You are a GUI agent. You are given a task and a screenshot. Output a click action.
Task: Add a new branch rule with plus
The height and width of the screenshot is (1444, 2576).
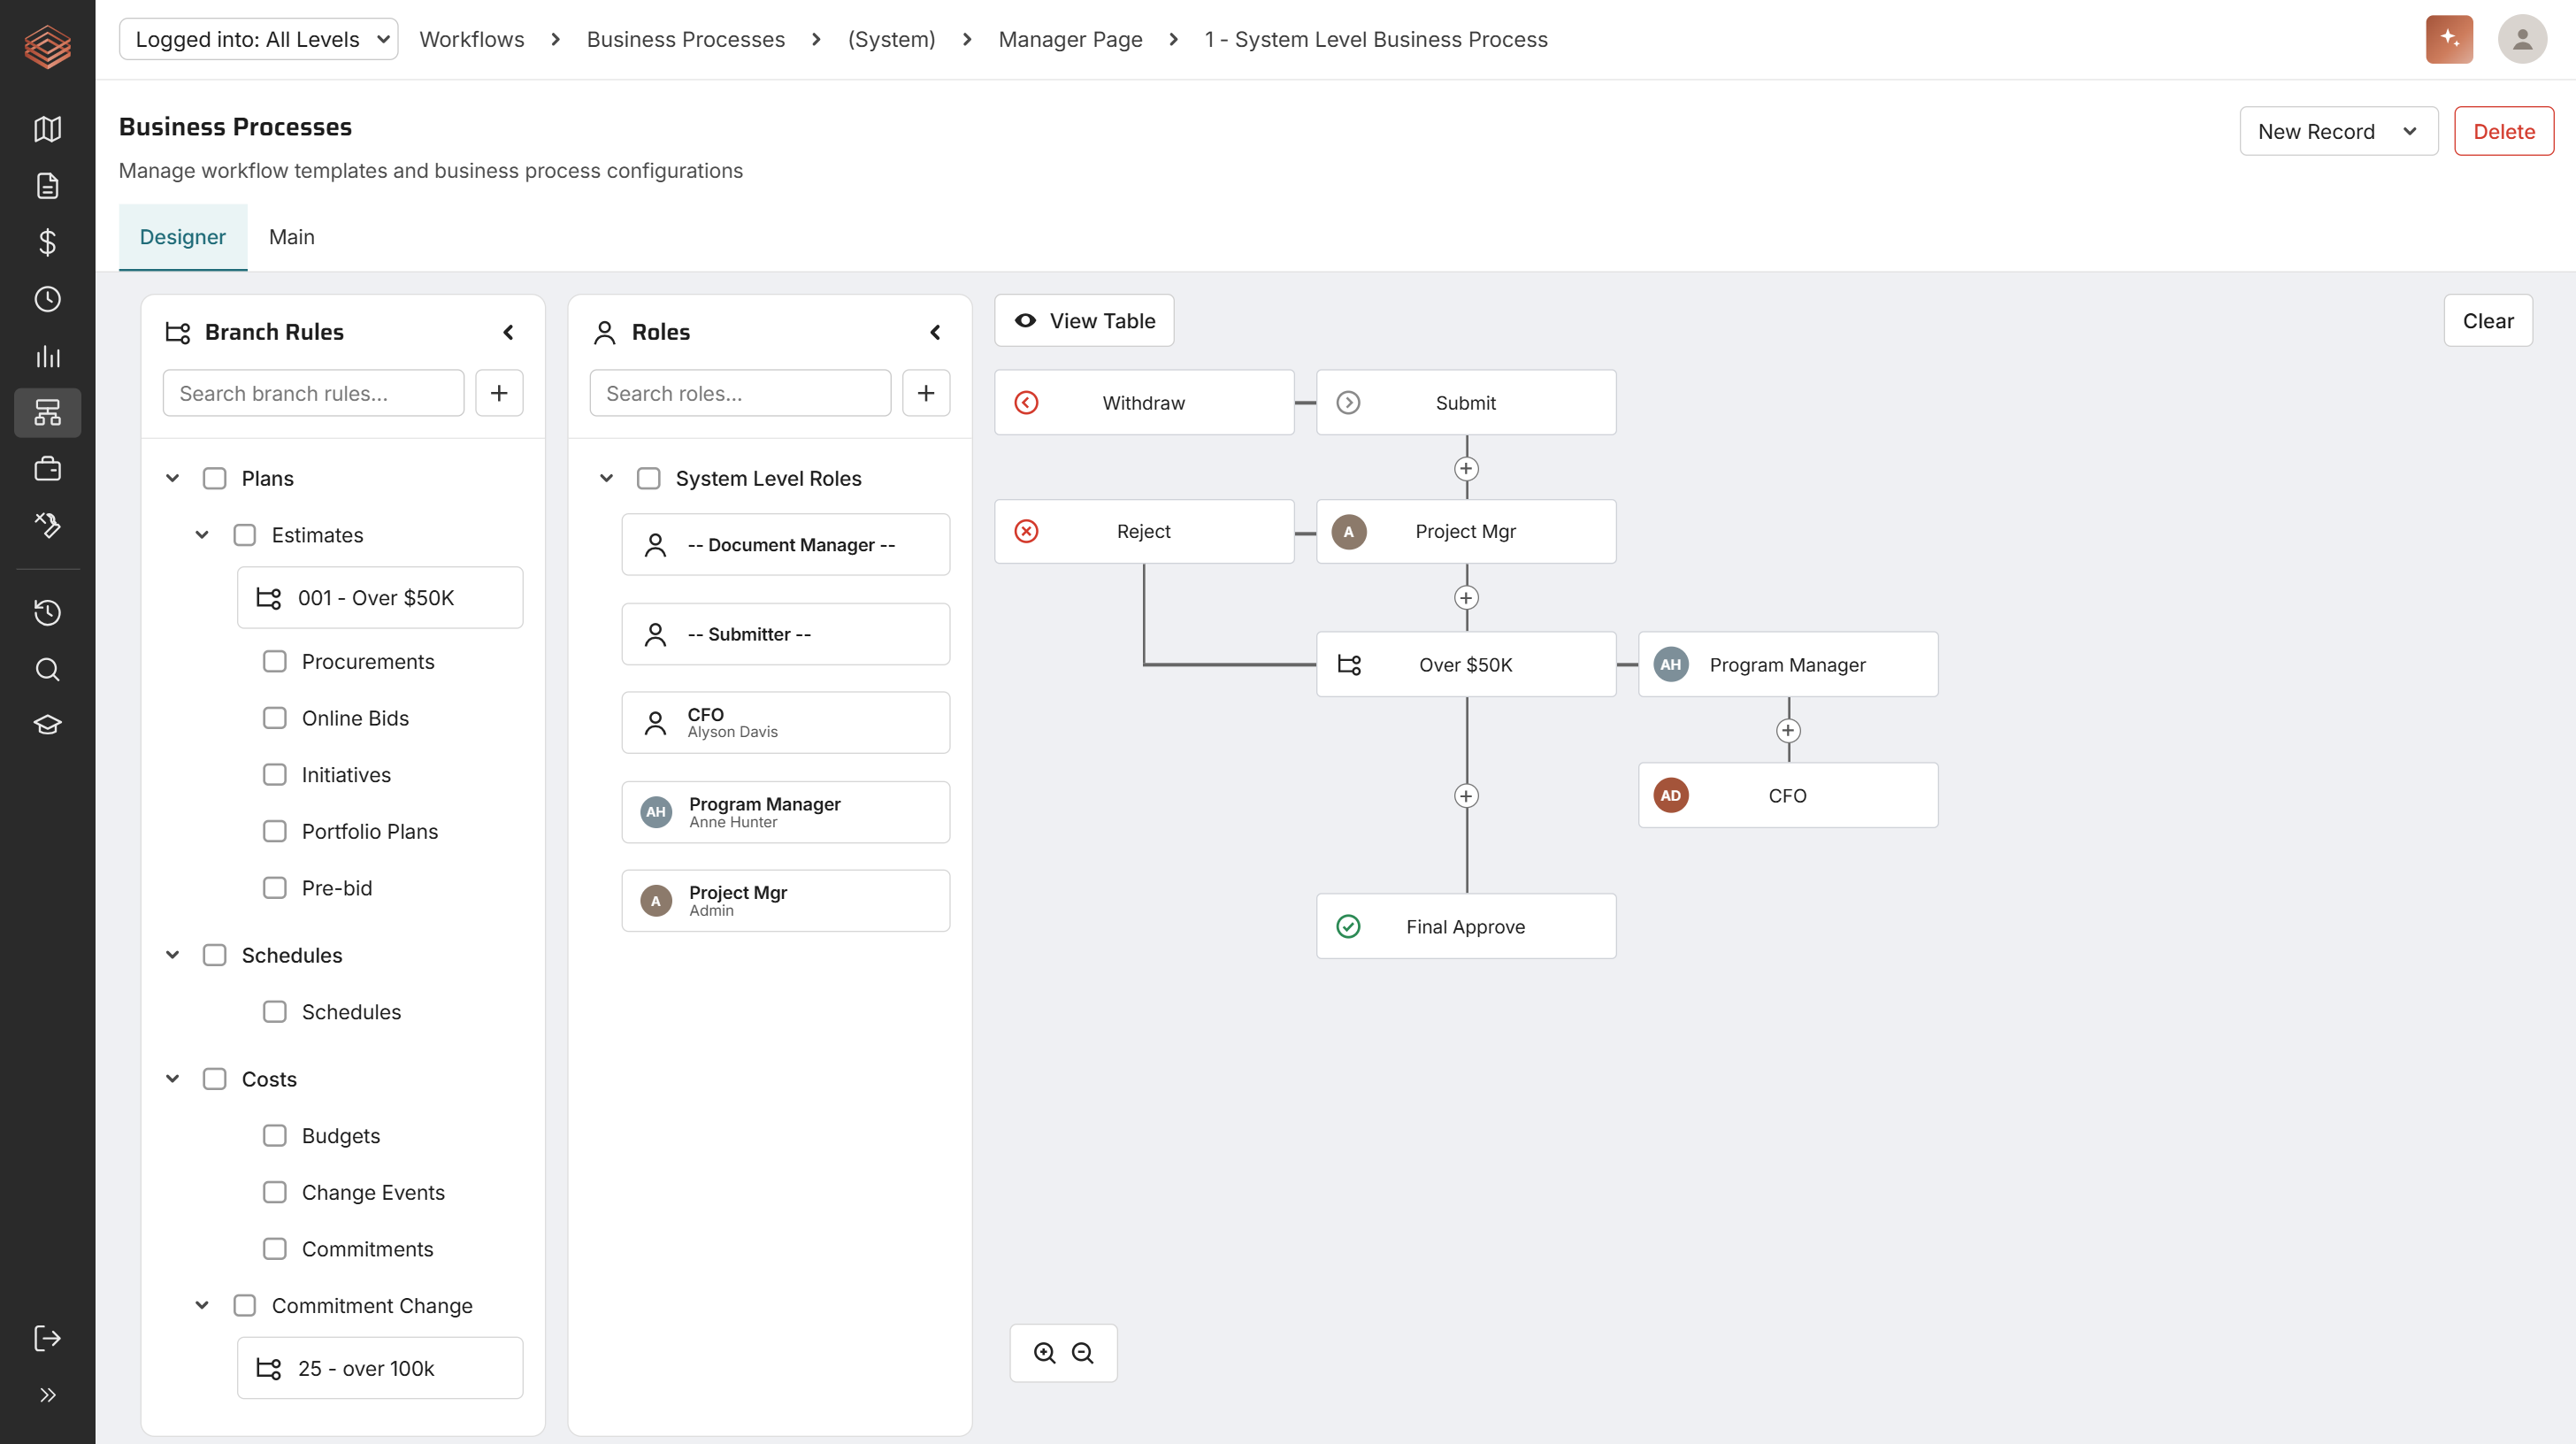tap(499, 393)
